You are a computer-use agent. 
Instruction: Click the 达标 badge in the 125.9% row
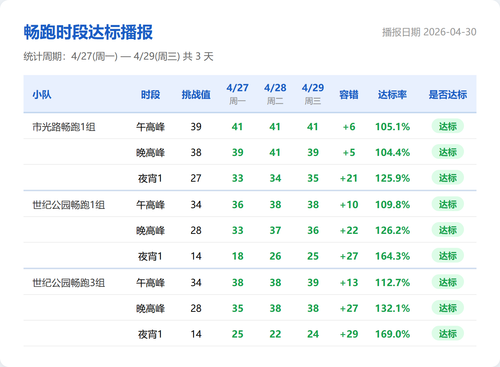click(448, 178)
